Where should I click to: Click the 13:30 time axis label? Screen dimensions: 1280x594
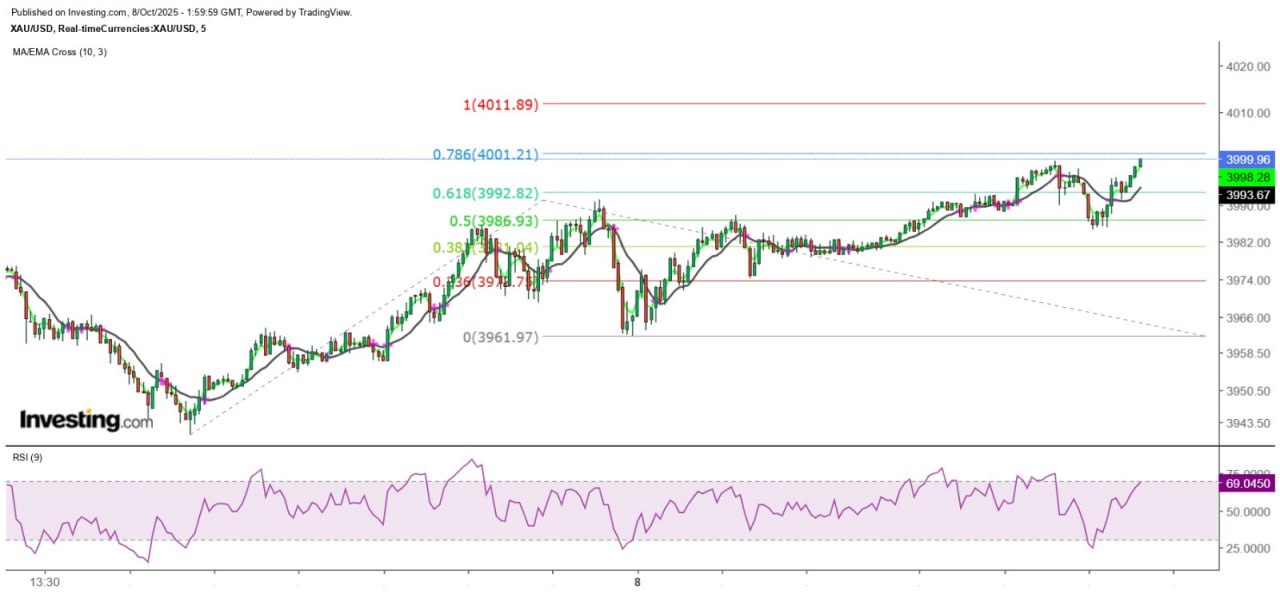click(45, 581)
